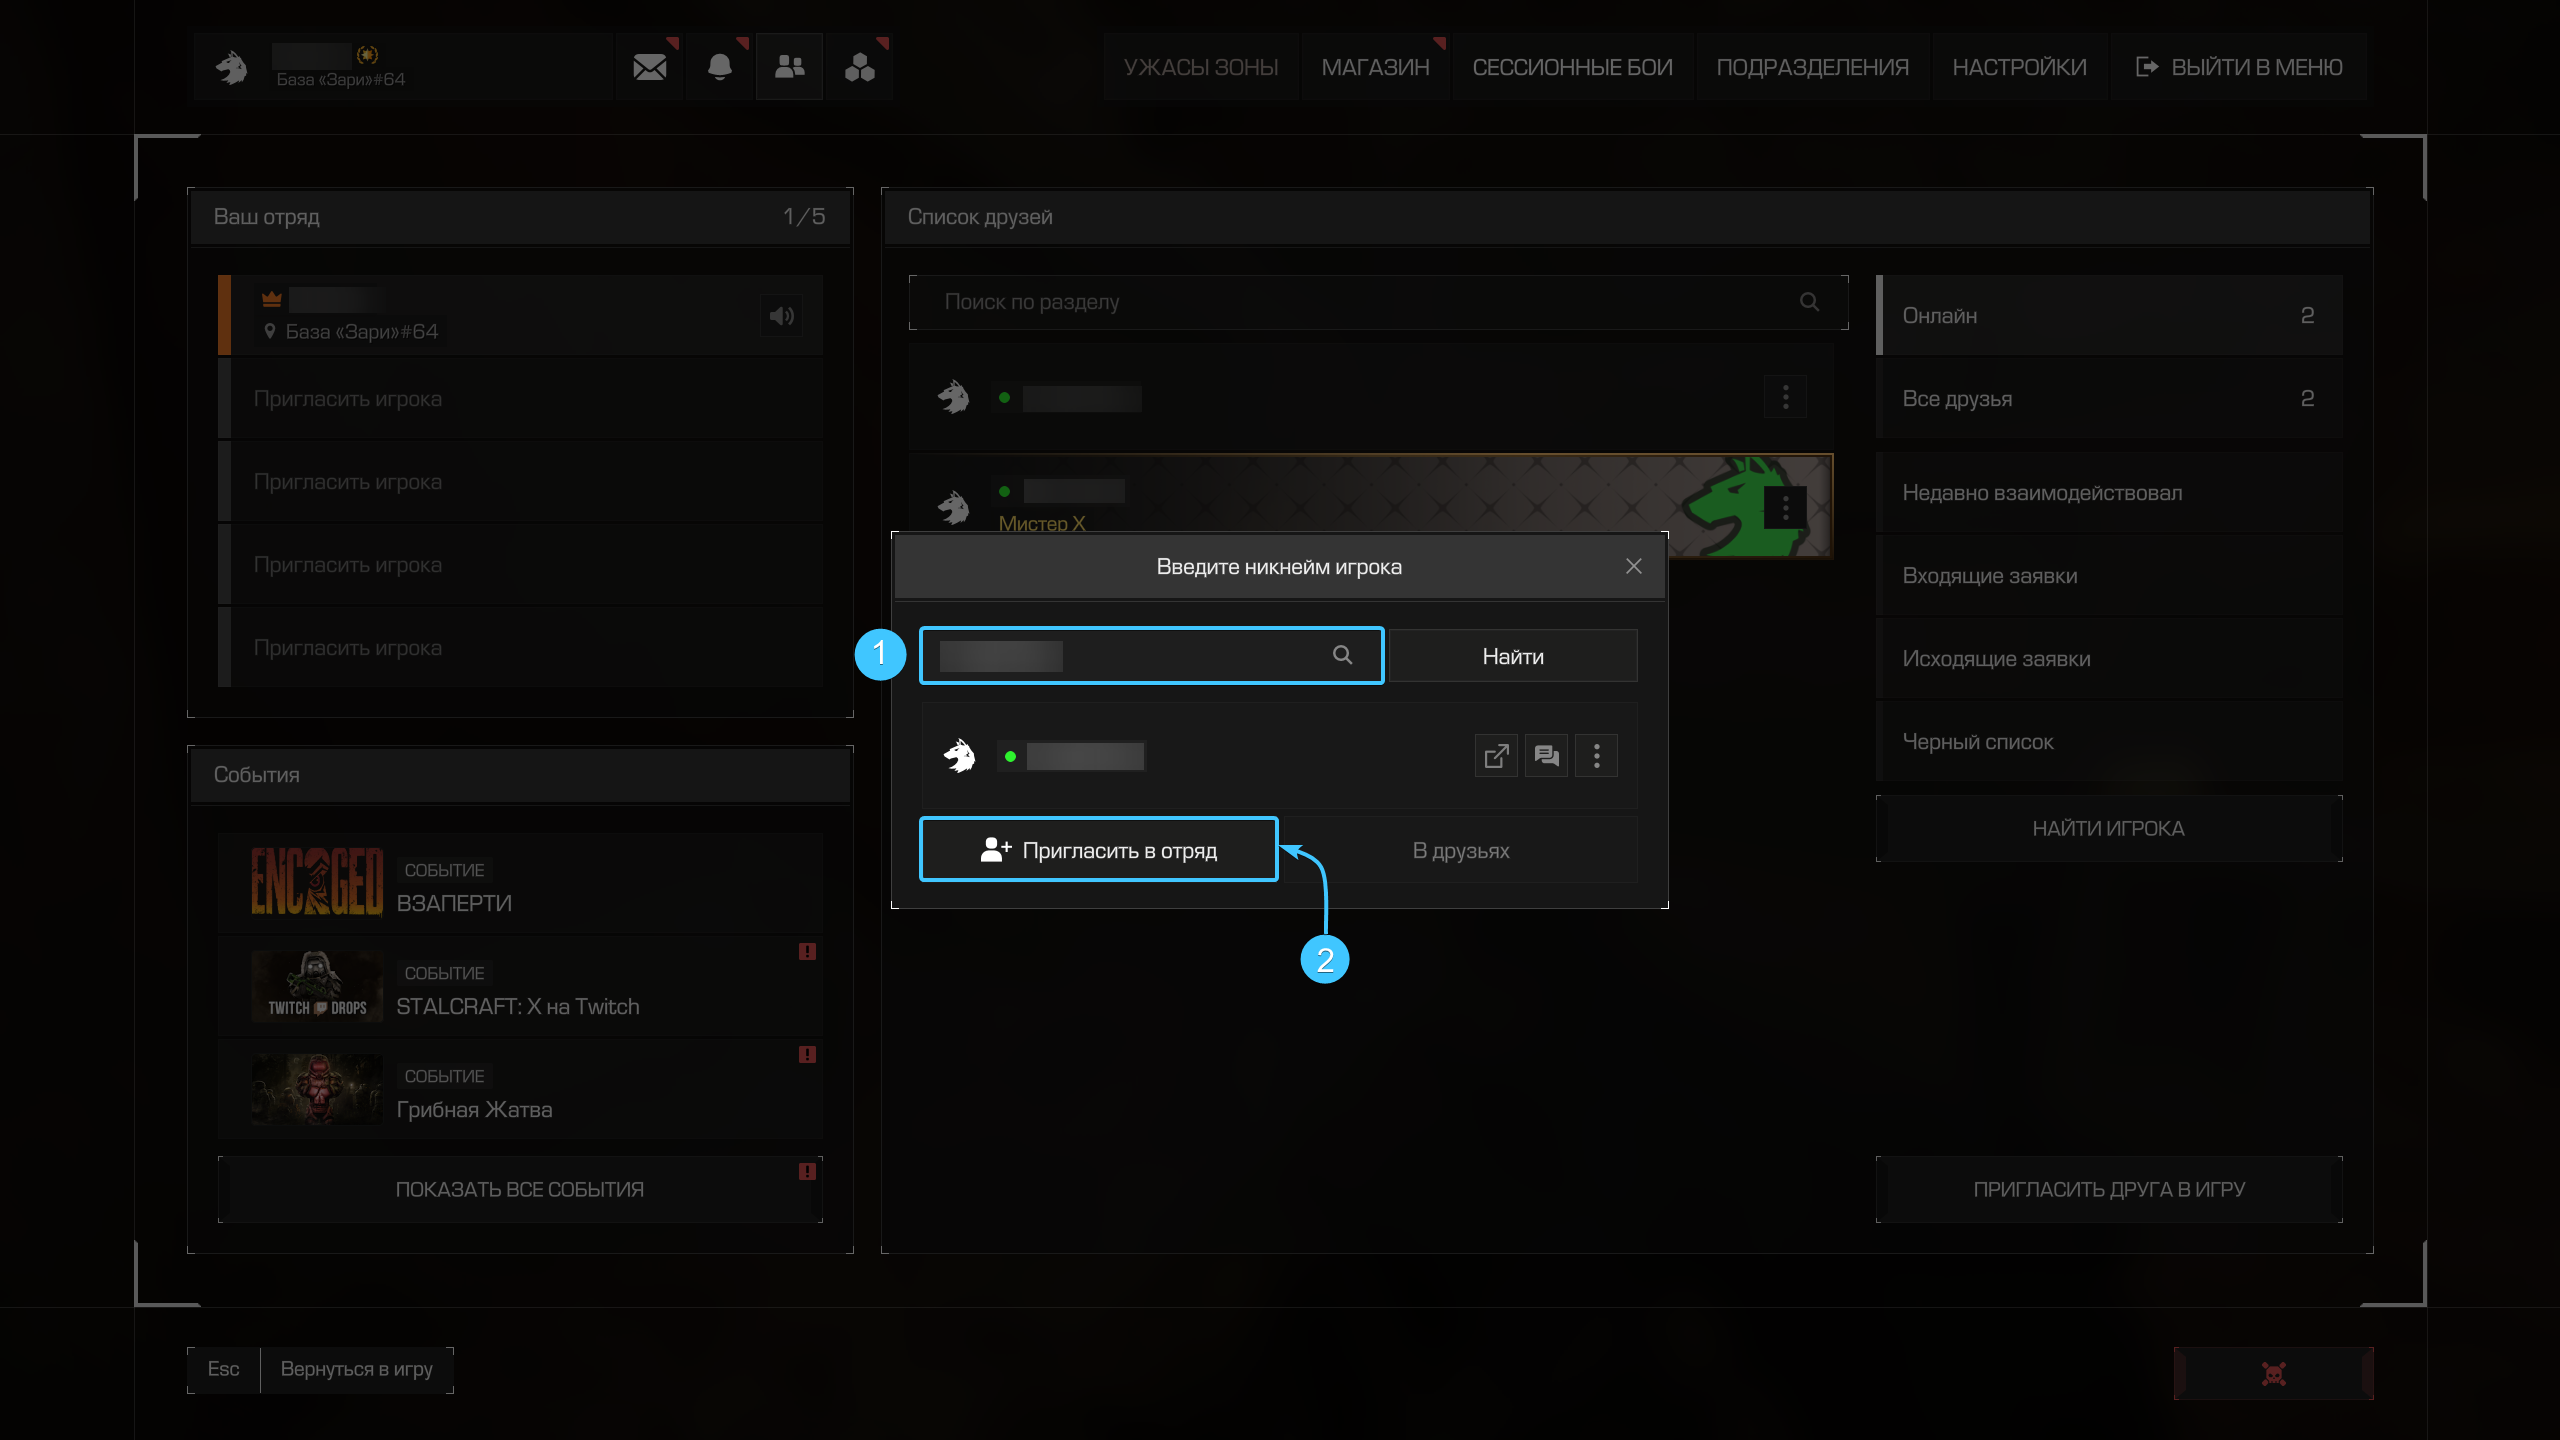
Task: Open three-dot menu of found player
Action: point(1596,756)
